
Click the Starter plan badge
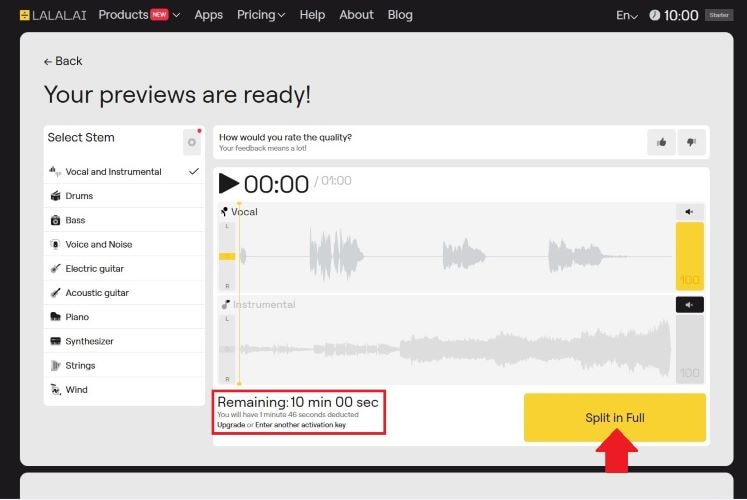click(x=719, y=15)
